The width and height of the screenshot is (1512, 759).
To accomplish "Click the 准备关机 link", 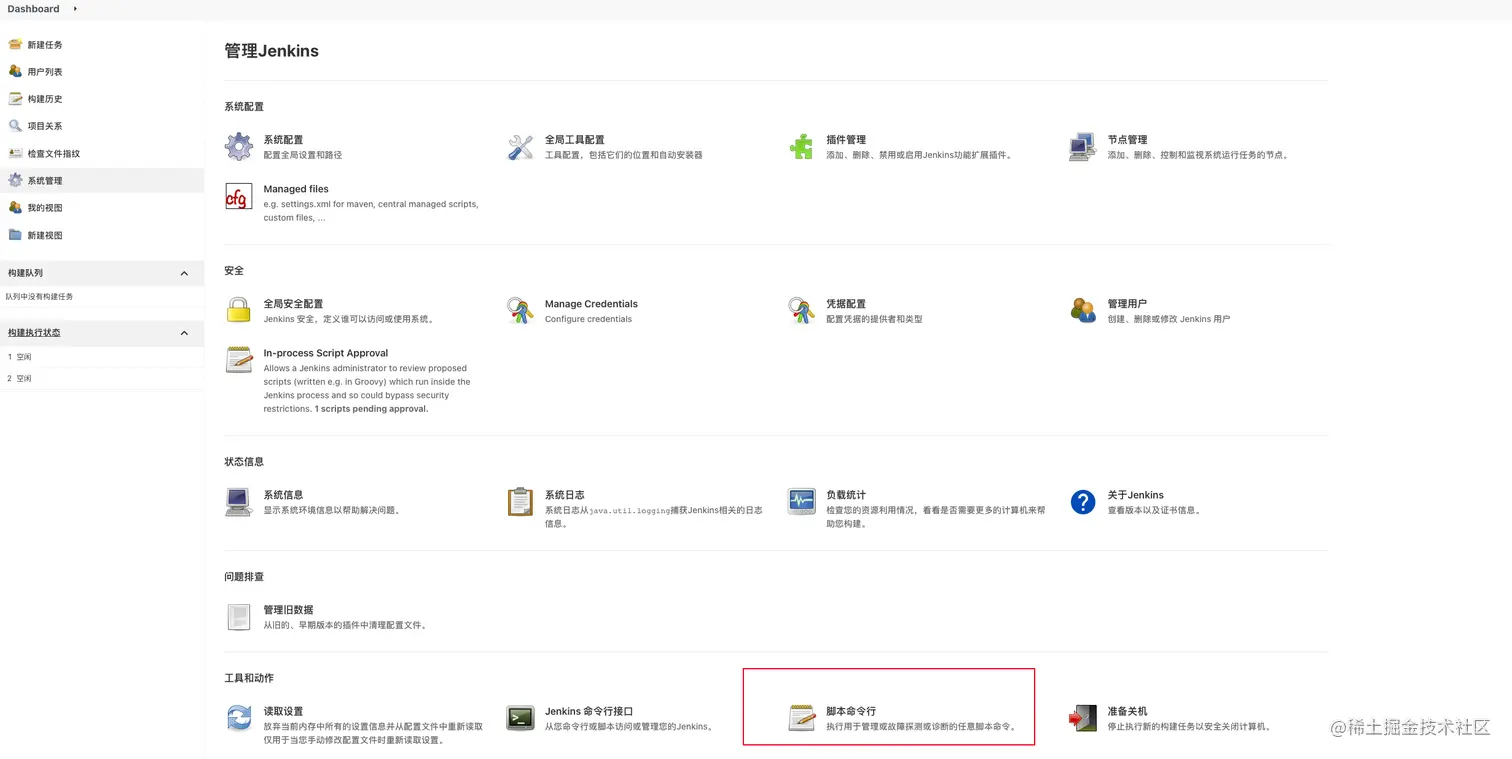I will coord(1127,711).
